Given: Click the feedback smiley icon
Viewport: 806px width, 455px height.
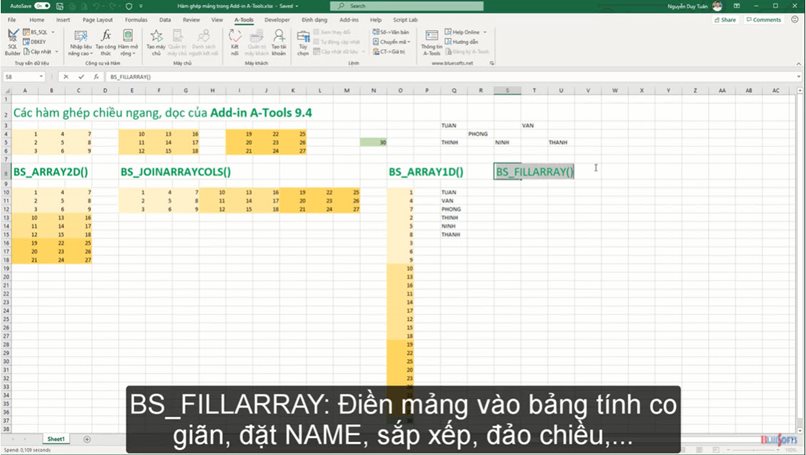Looking at the screenshot, I should coord(795,20).
